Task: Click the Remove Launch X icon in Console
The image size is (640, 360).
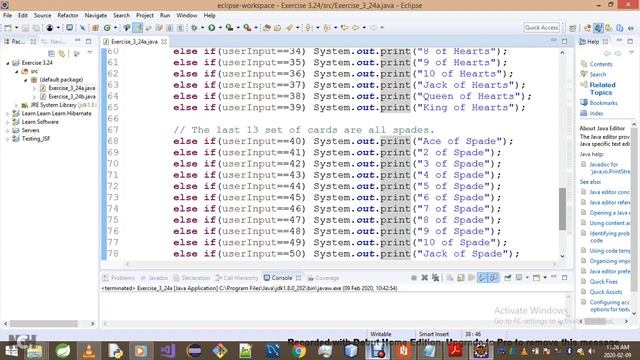Action: [425, 278]
